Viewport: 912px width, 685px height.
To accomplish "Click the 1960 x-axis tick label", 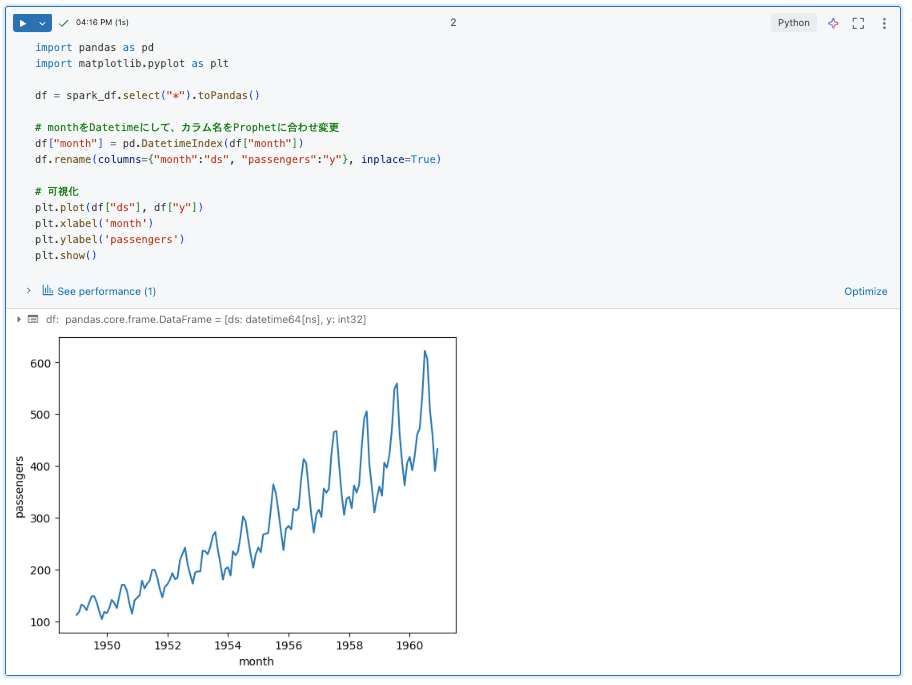I will click(409, 645).
